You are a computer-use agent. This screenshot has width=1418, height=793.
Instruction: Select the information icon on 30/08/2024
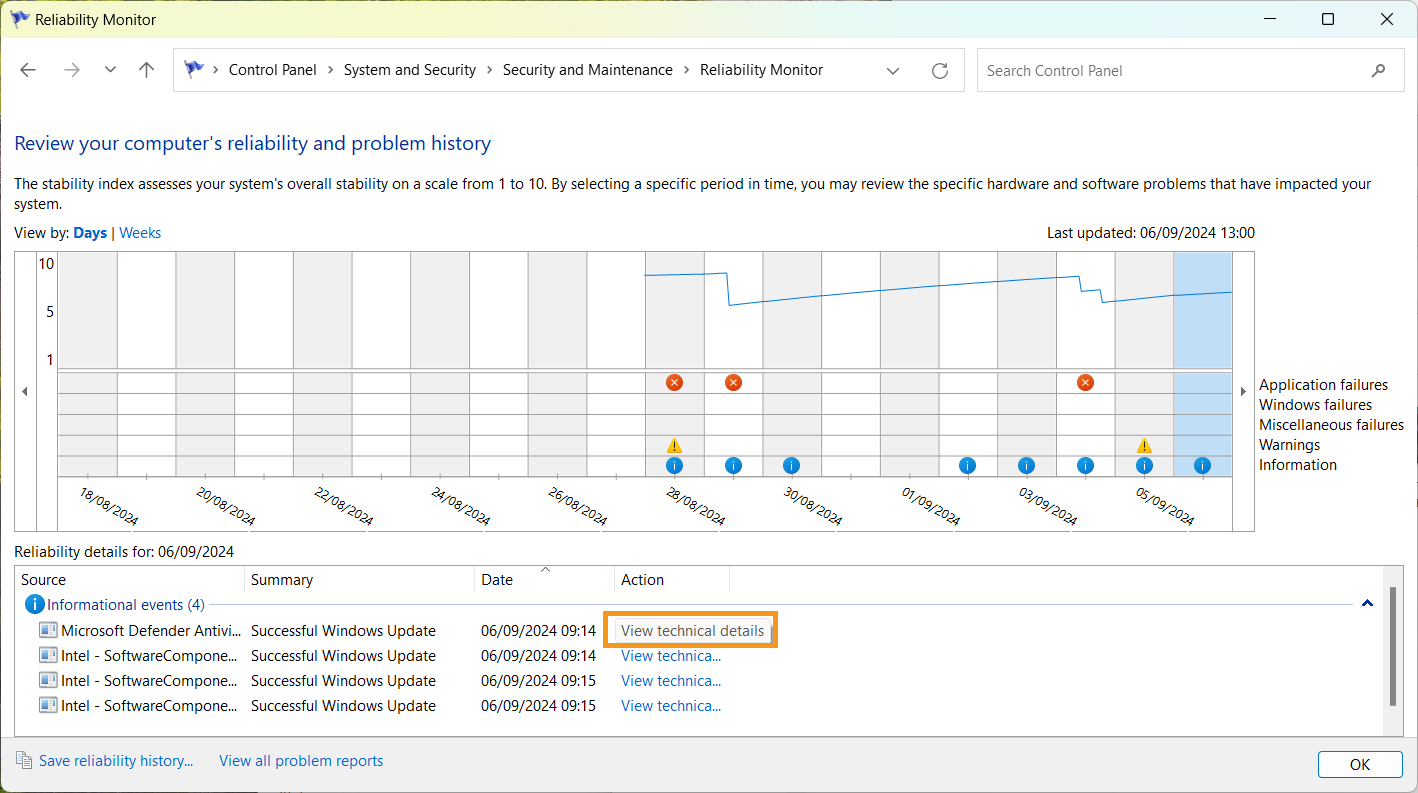(791, 465)
